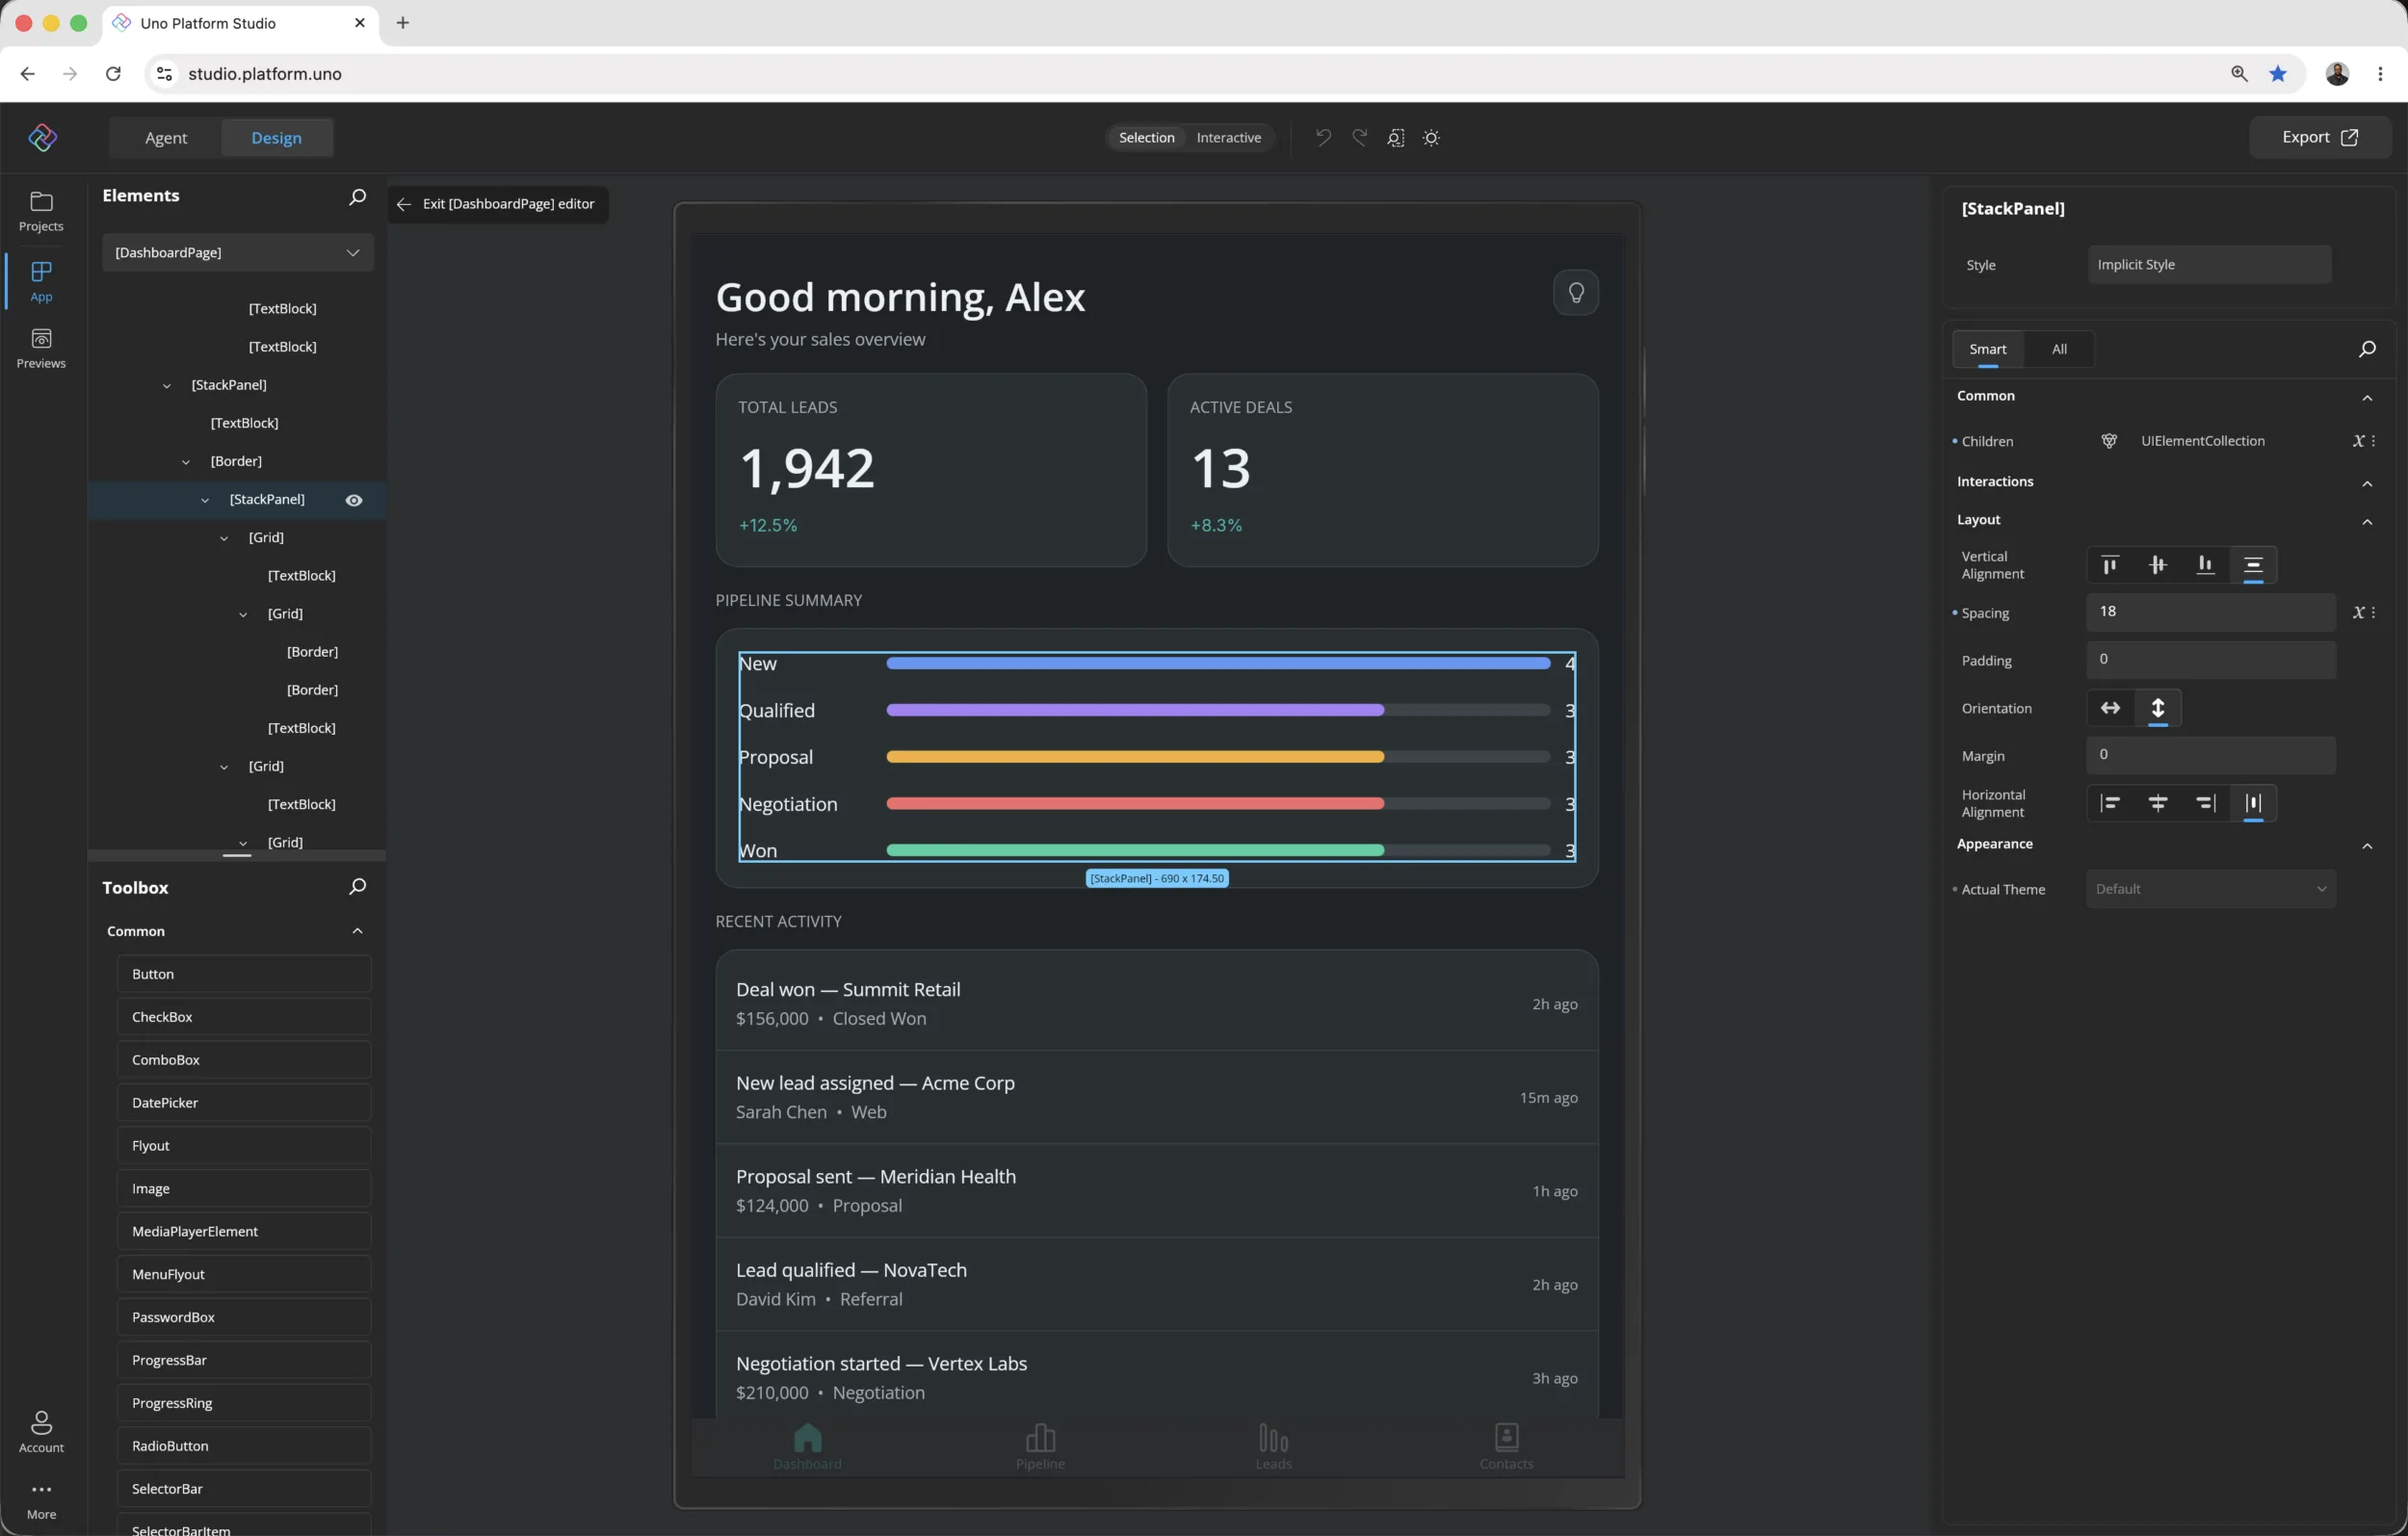Viewport: 2408px width, 1536px height.
Task: Click the Style Implicit Style field
Action: pyautogui.click(x=2209, y=264)
